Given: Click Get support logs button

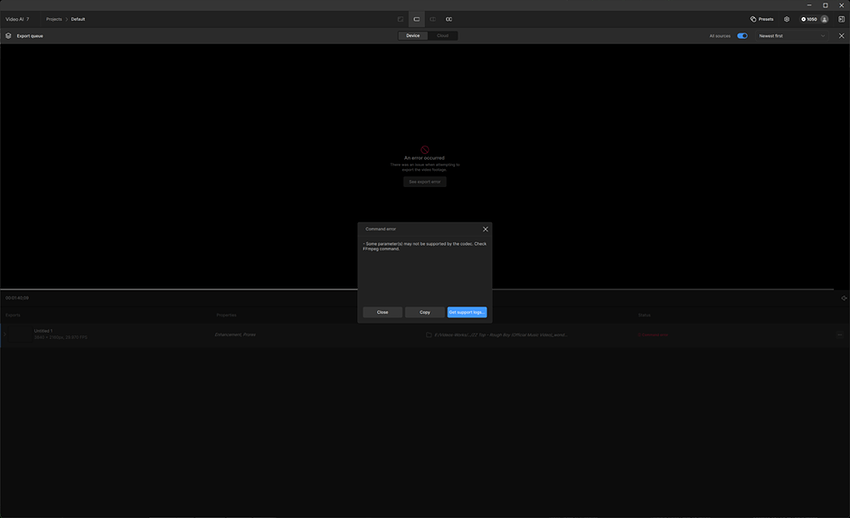Looking at the screenshot, I should (467, 312).
